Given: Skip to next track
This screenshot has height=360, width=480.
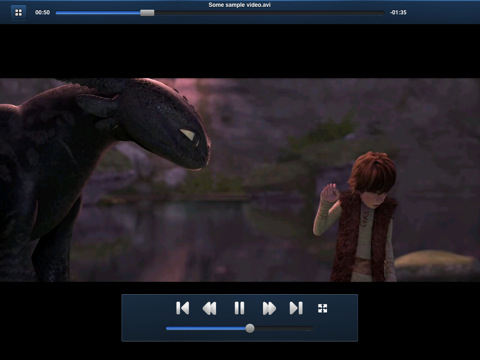Looking at the screenshot, I should point(296,308).
